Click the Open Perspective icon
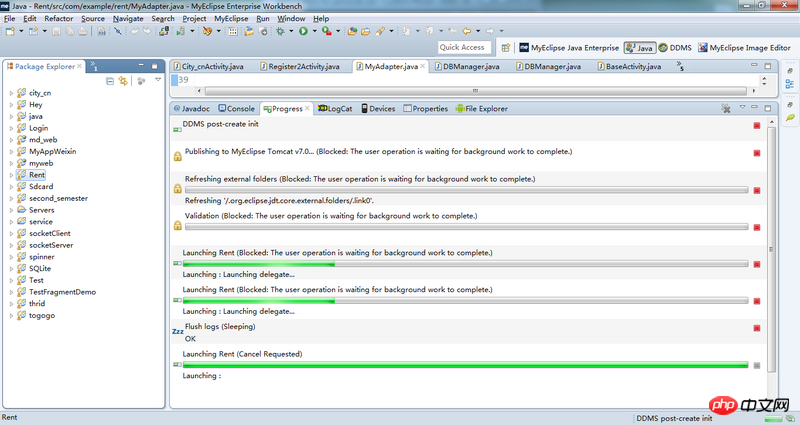The image size is (800, 425). 507,47
